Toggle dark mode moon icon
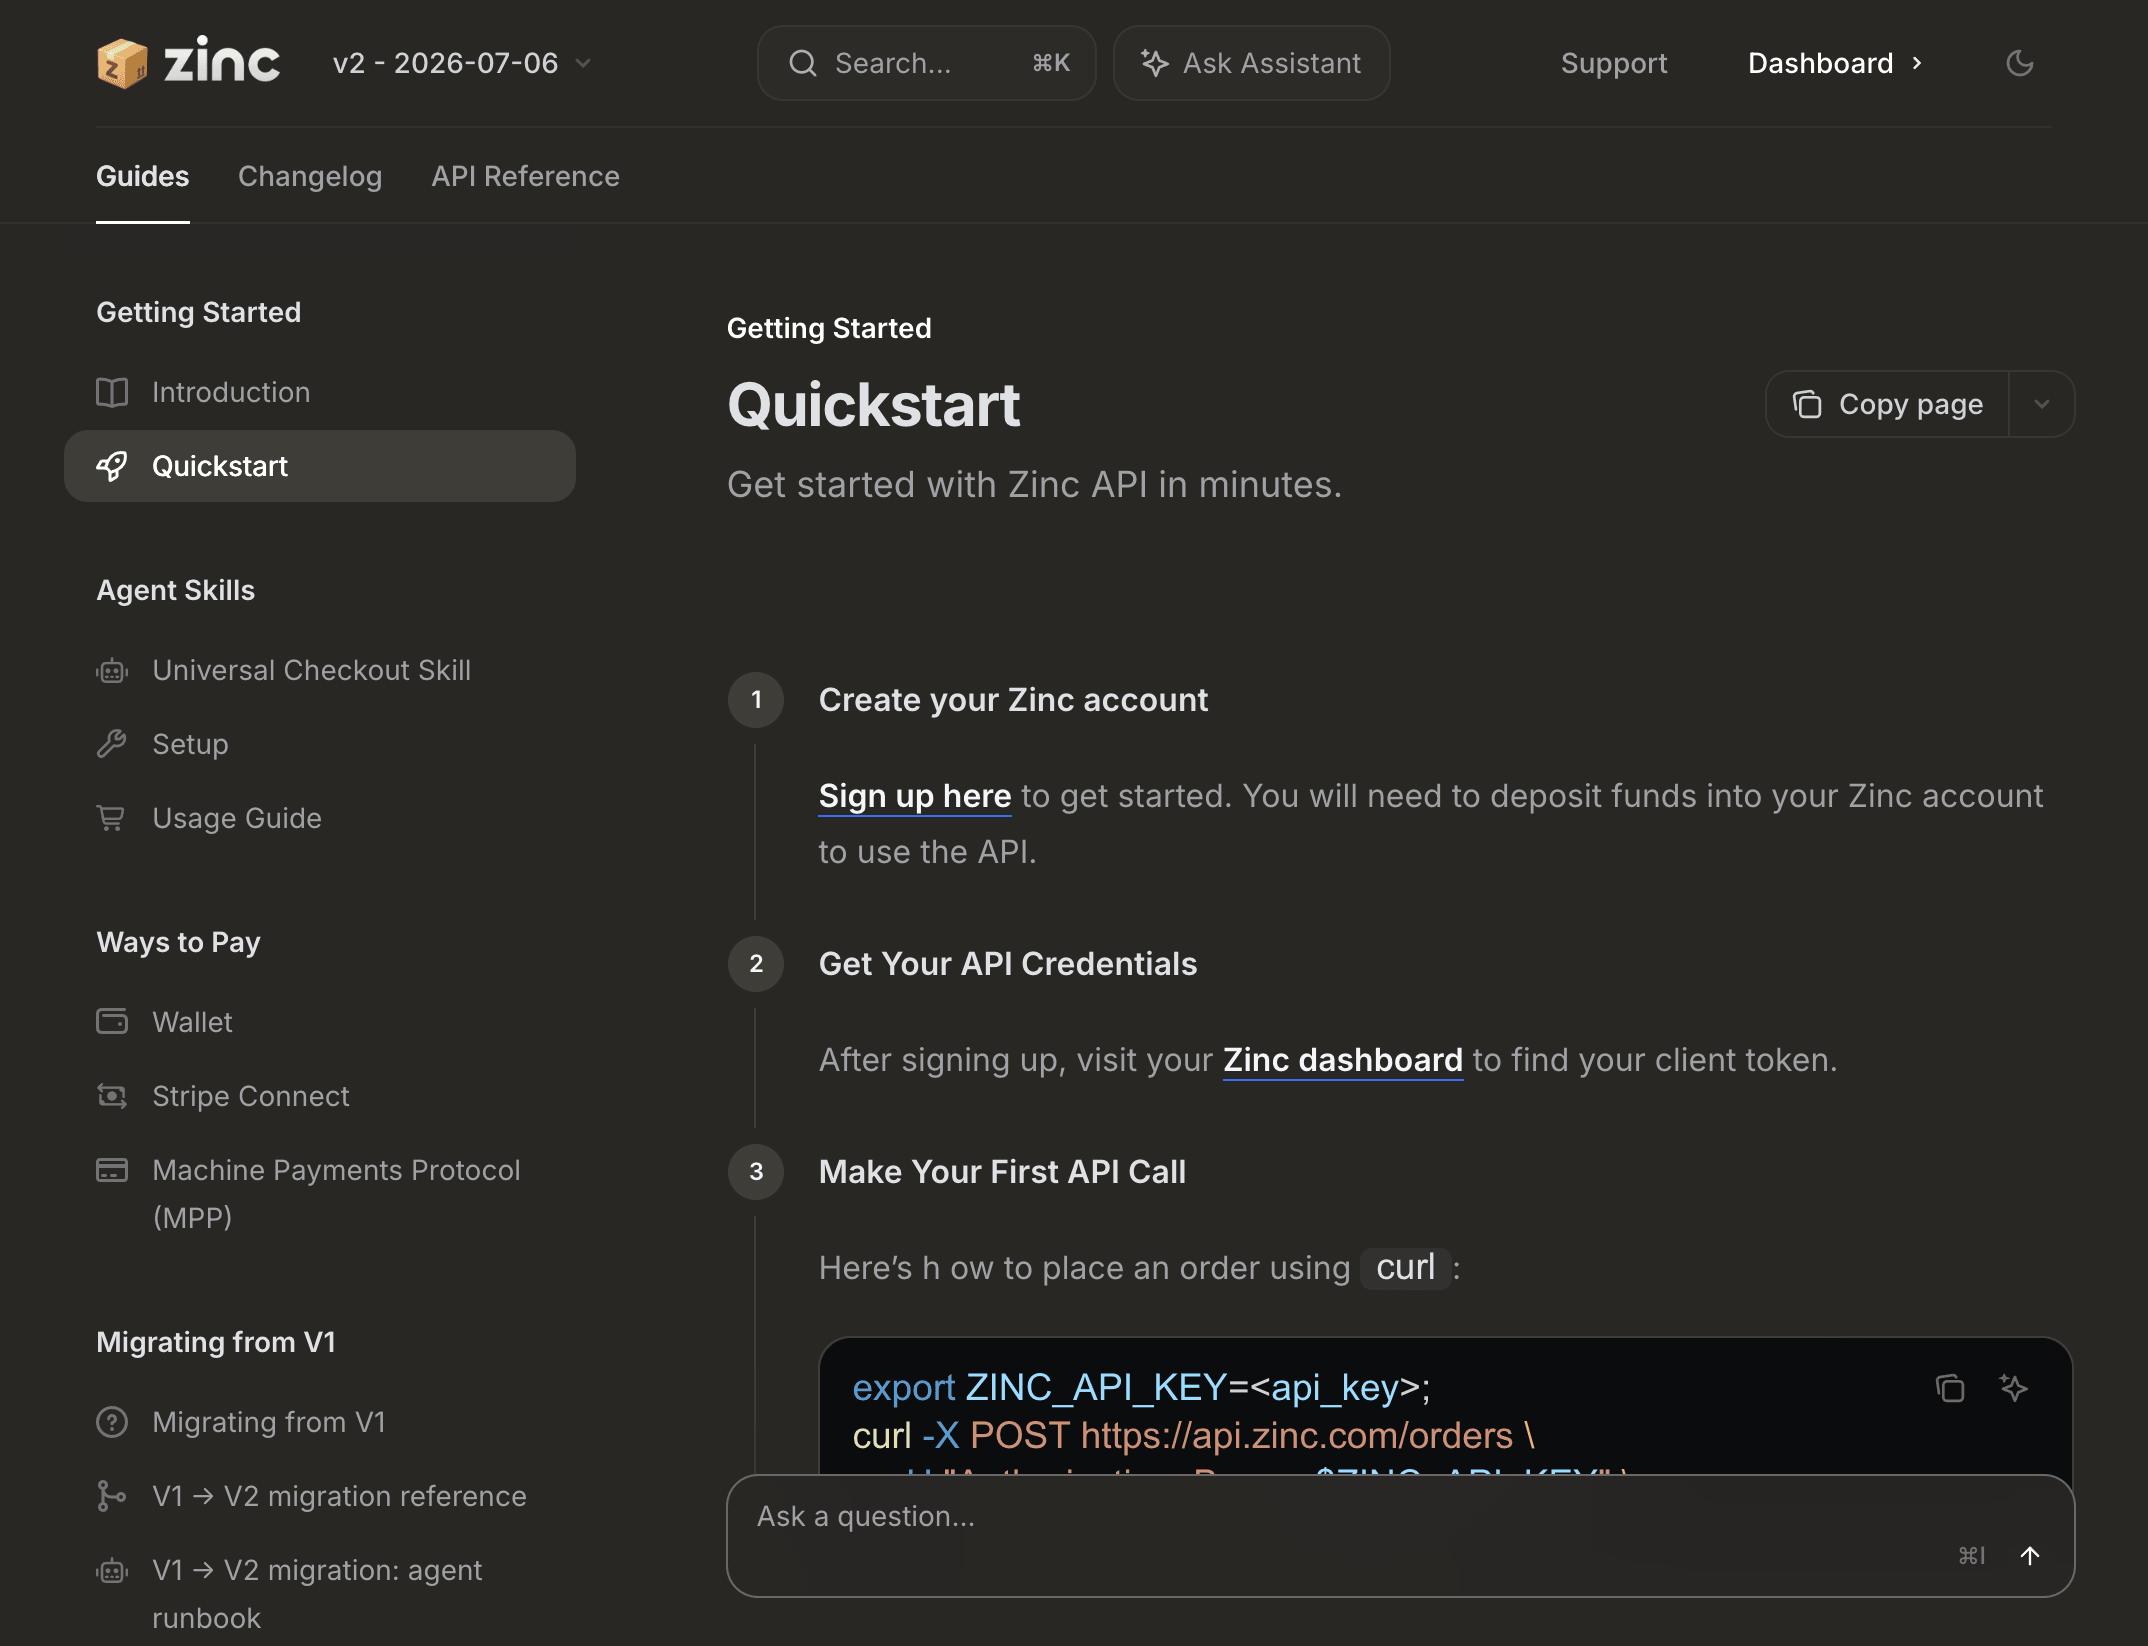Screen dimensions: 2148x1646 pos(2019,63)
